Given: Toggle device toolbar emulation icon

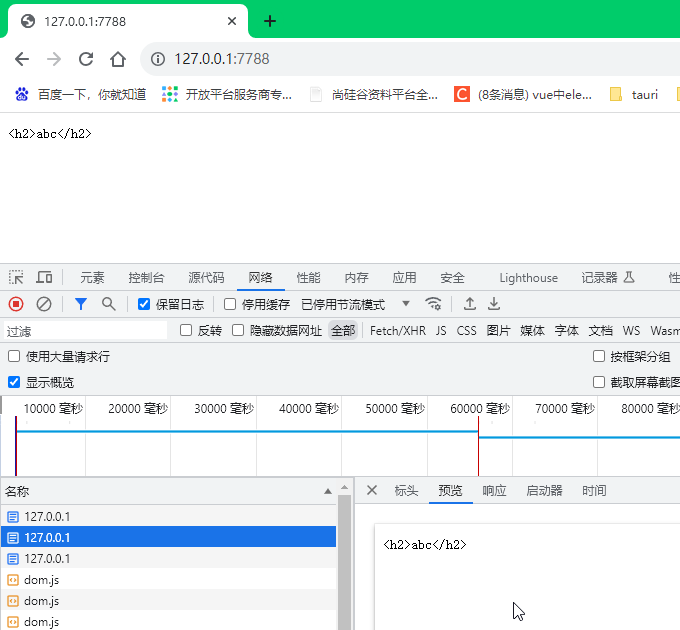Looking at the screenshot, I should tap(44, 277).
